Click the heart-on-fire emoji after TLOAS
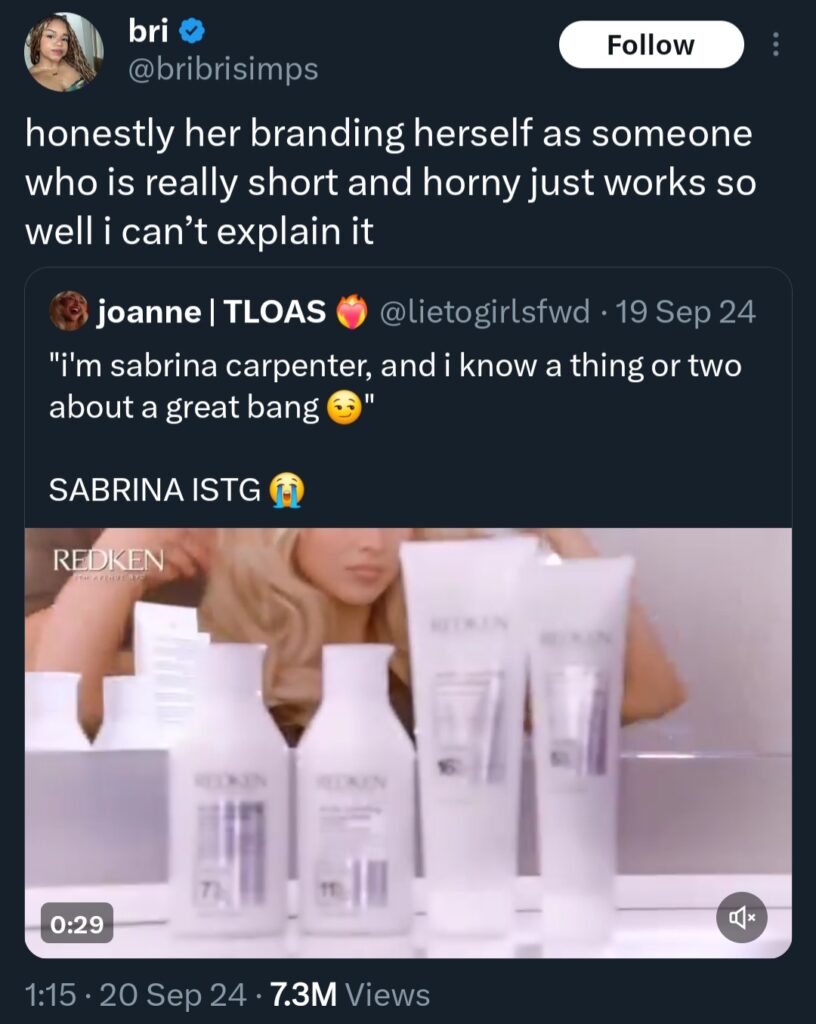The height and width of the screenshot is (1024, 816). point(351,313)
